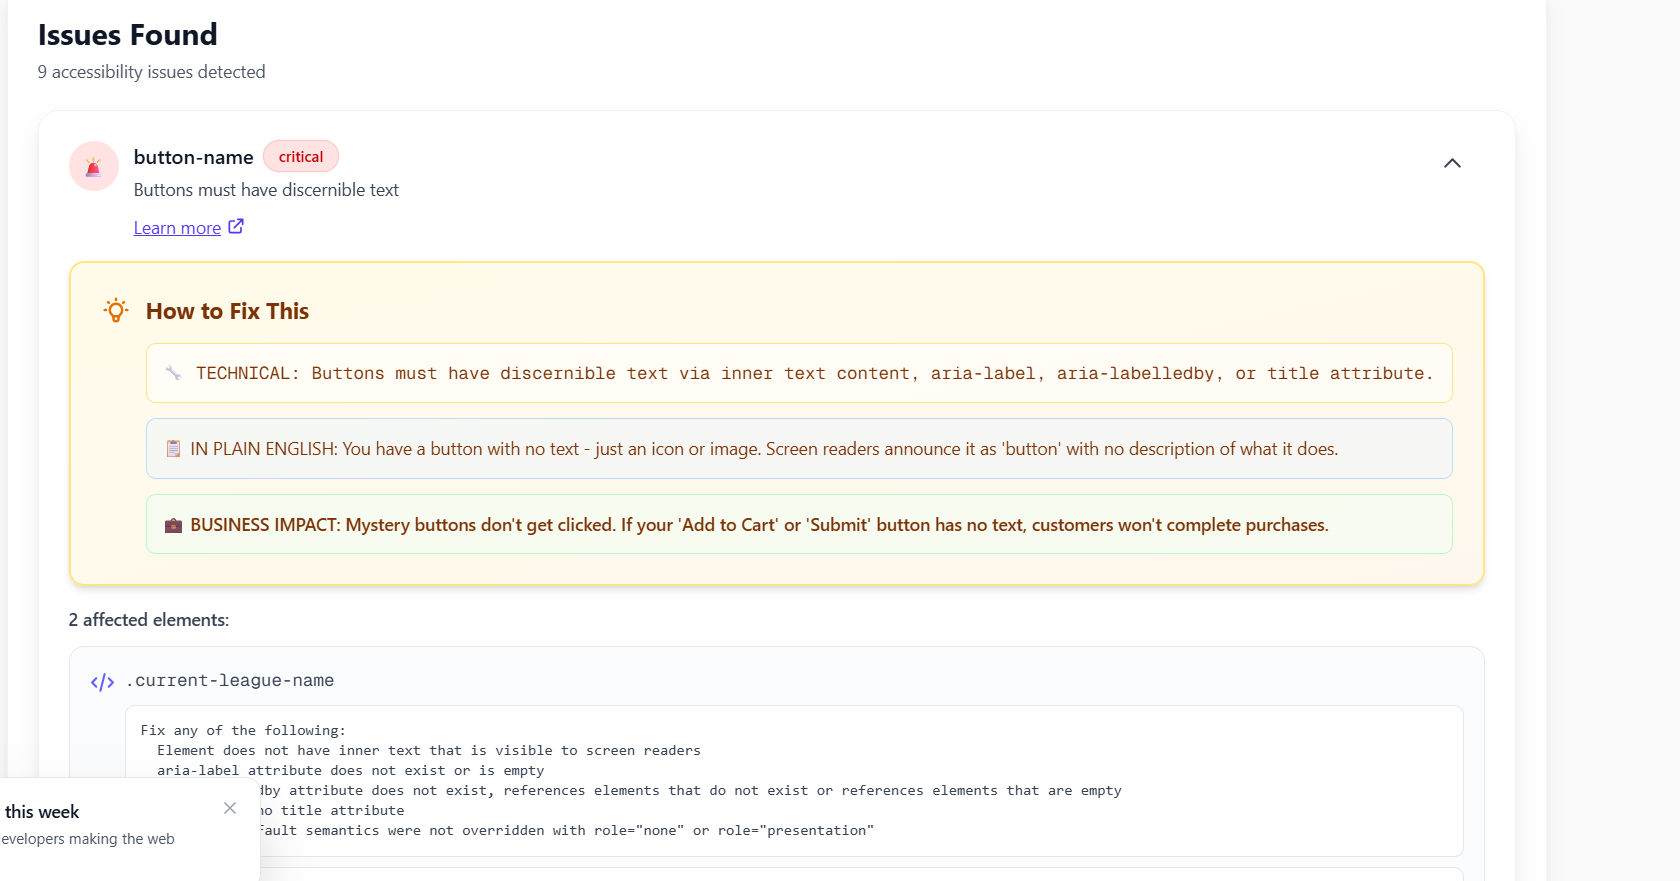Click the clipboard icon in the plain English row
The height and width of the screenshot is (881, 1680).
point(173,449)
